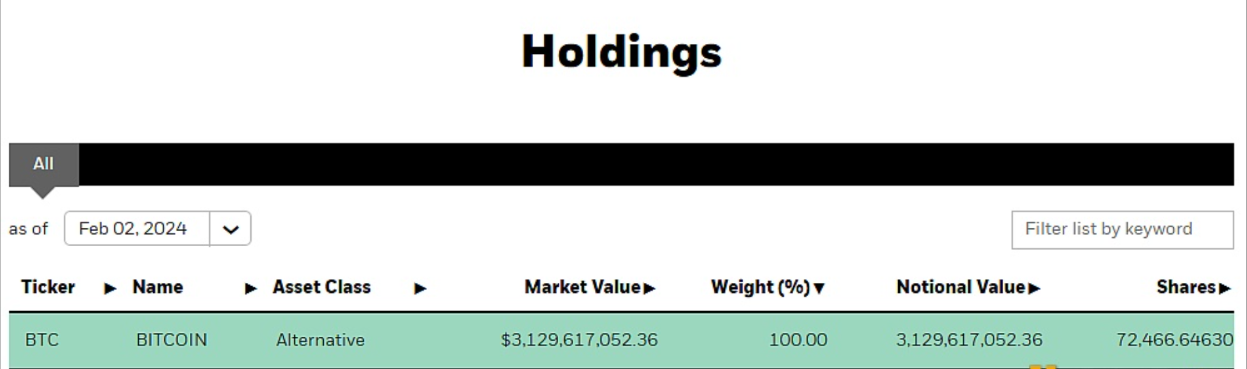Sort by the Ticker column header
Screen dimensions: 1247x369
tap(48, 287)
